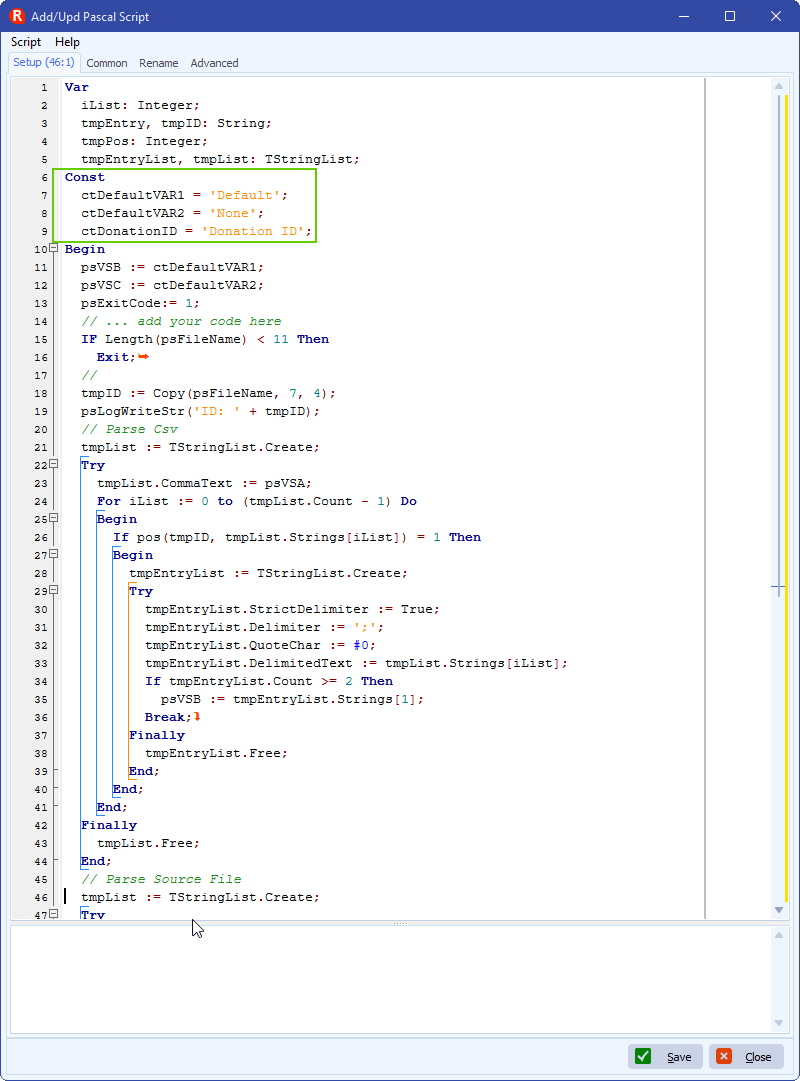Open the Script menu
Viewport: 800px width, 1081px height.
pyautogui.click(x=26, y=42)
